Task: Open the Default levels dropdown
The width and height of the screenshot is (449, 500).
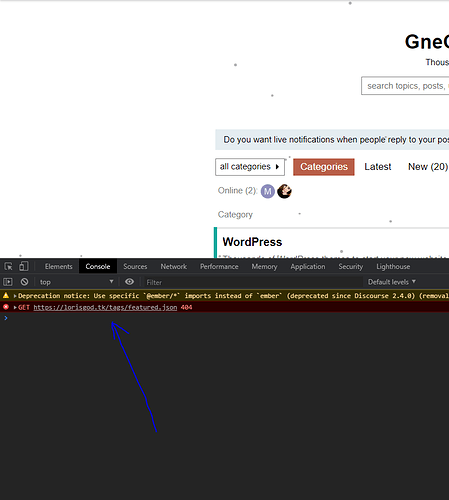Action: coord(392,282)
